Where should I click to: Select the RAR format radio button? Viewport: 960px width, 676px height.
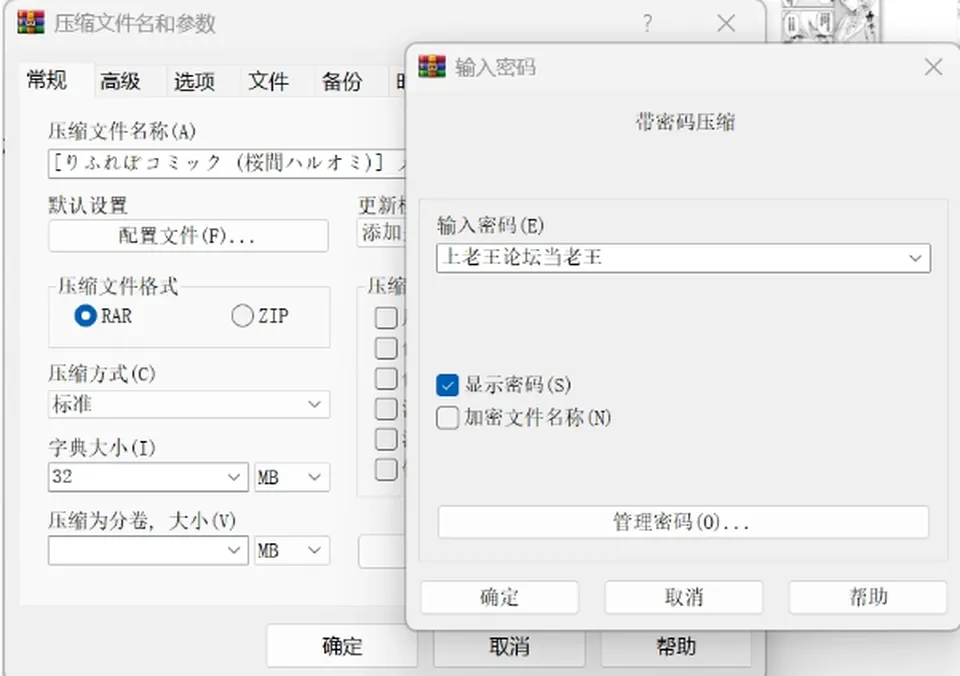tap(86, 316)
